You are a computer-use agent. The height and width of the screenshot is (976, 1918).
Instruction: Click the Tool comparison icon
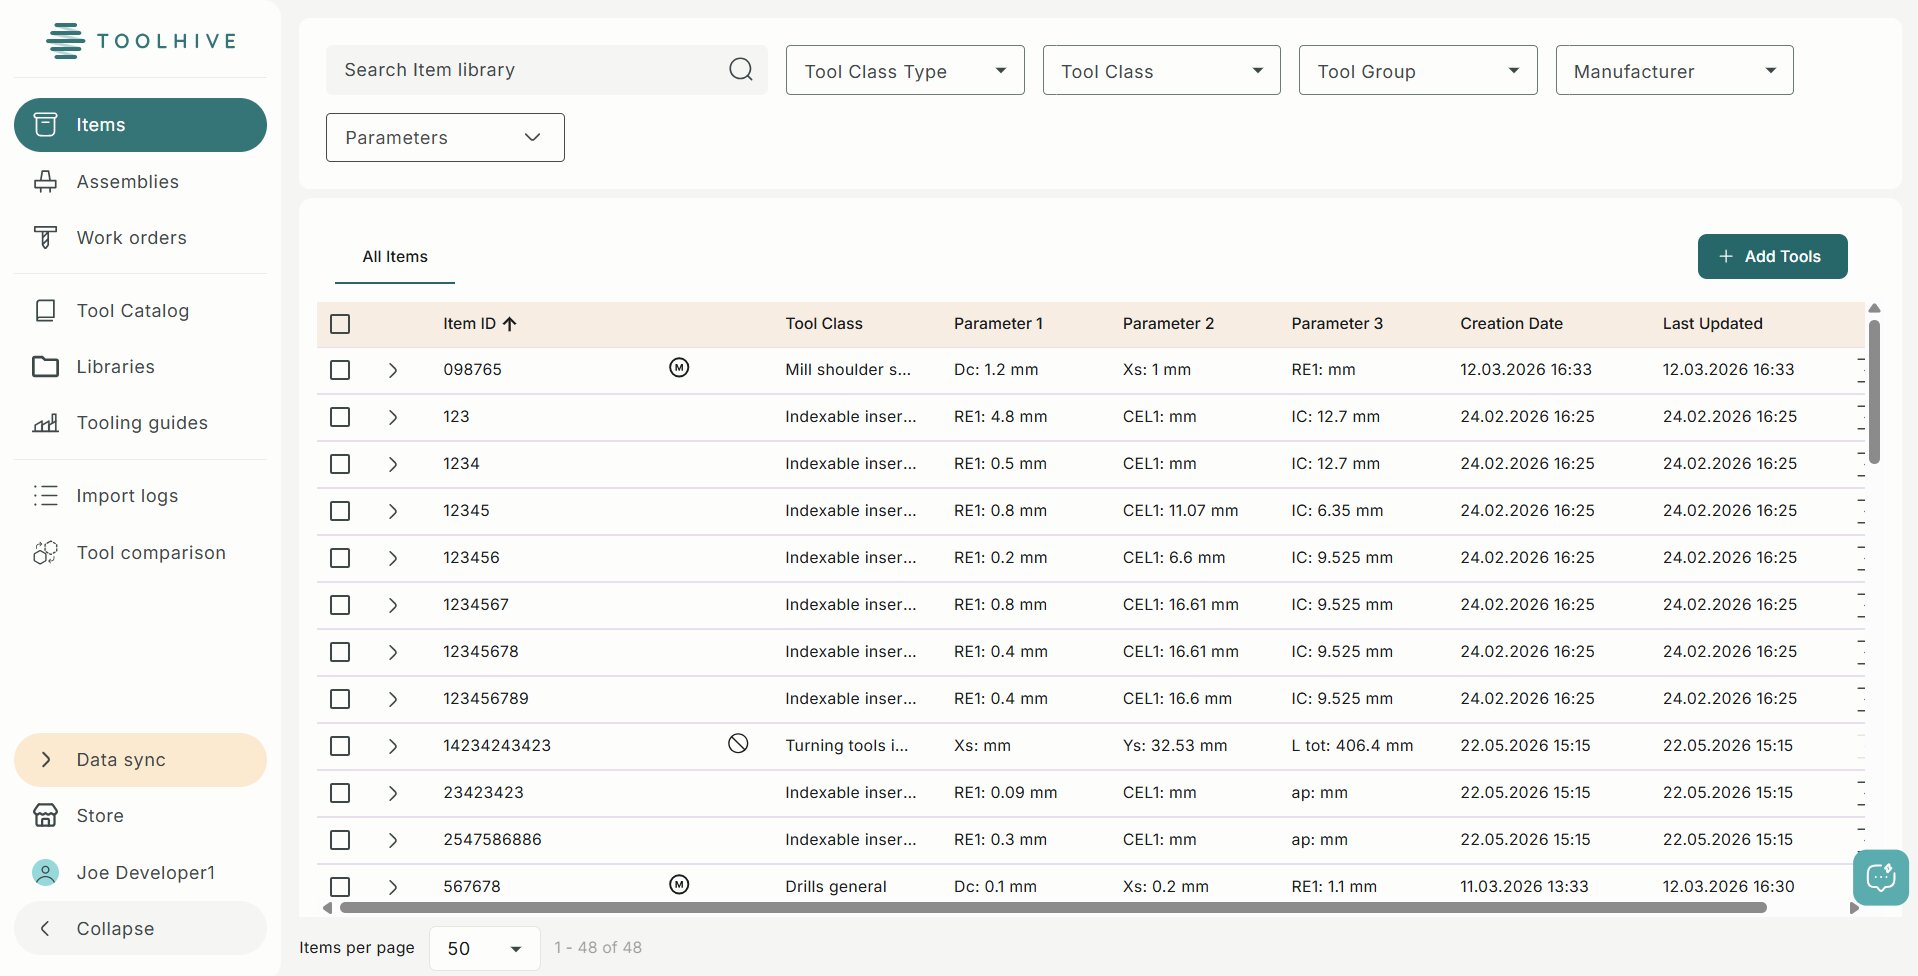[45, 553]
